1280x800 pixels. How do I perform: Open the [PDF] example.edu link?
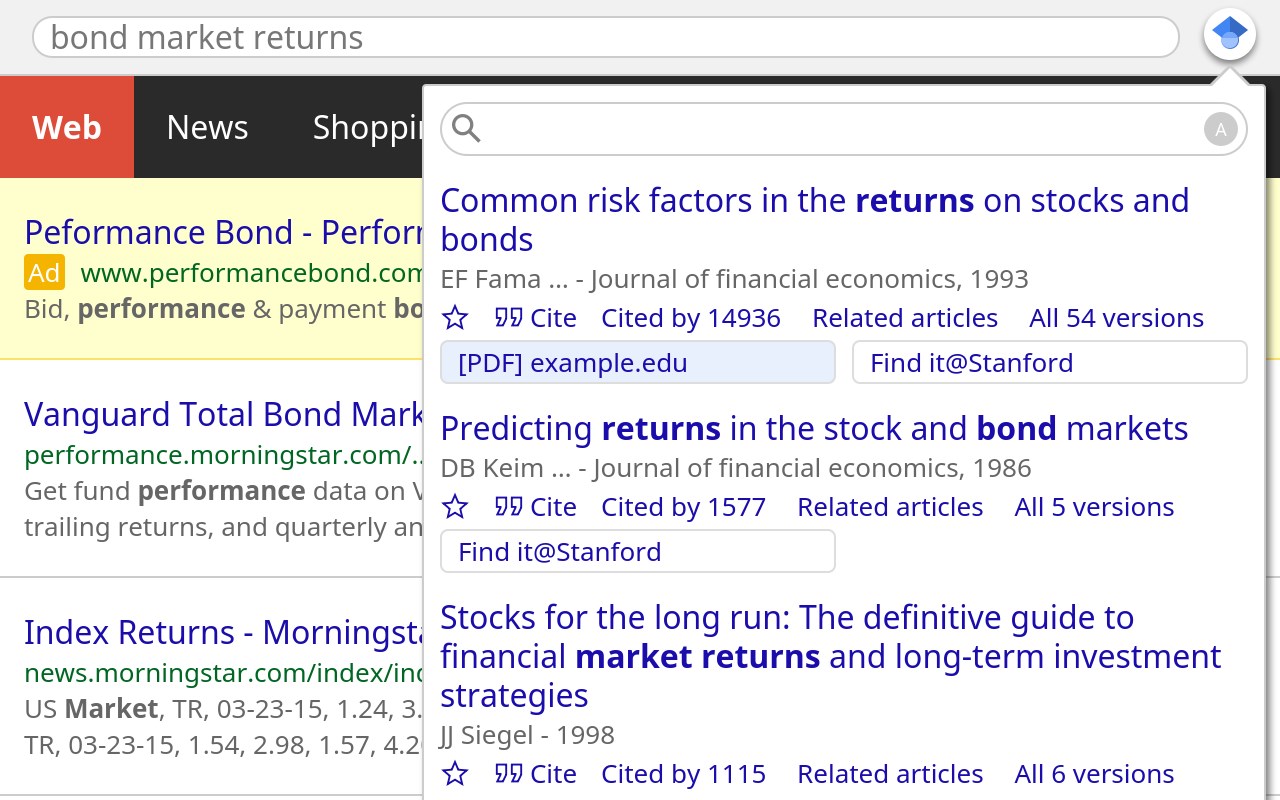tap(638, 362)
